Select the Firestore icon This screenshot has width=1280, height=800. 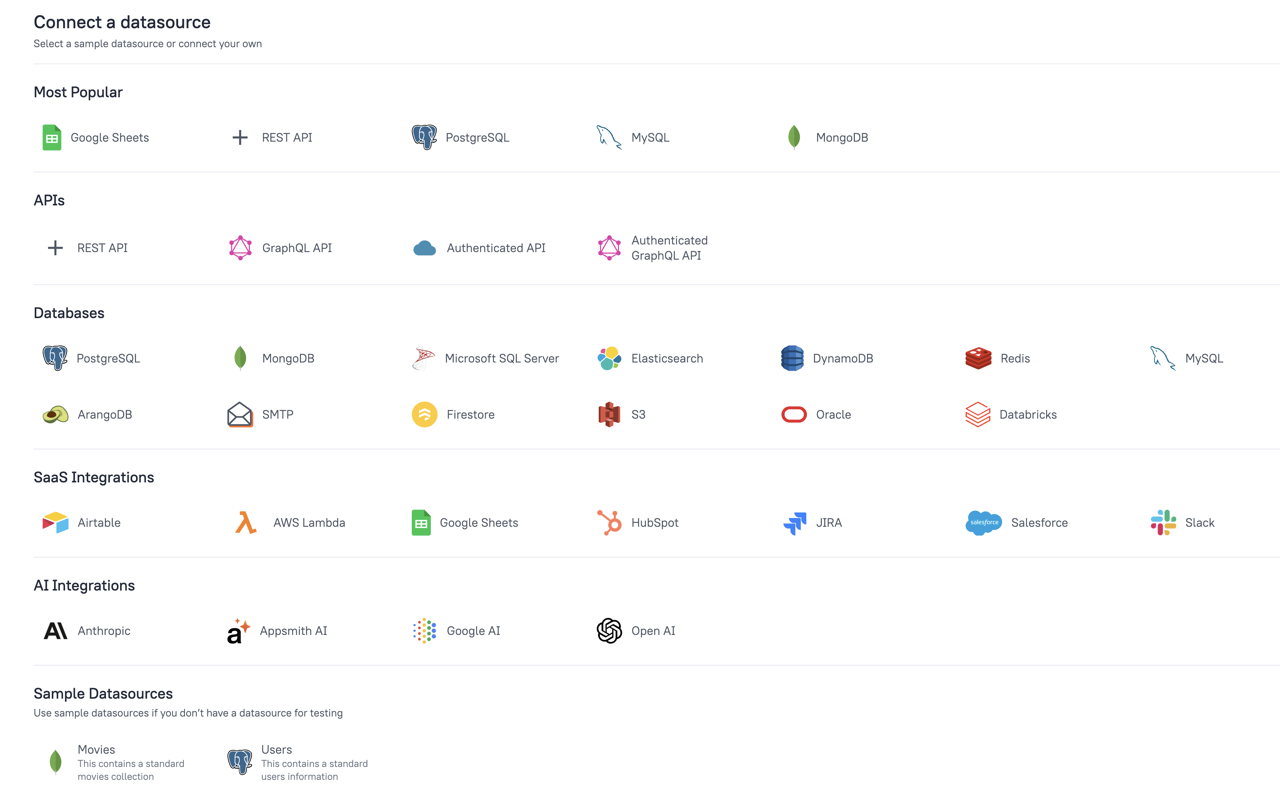pos(424,414)
